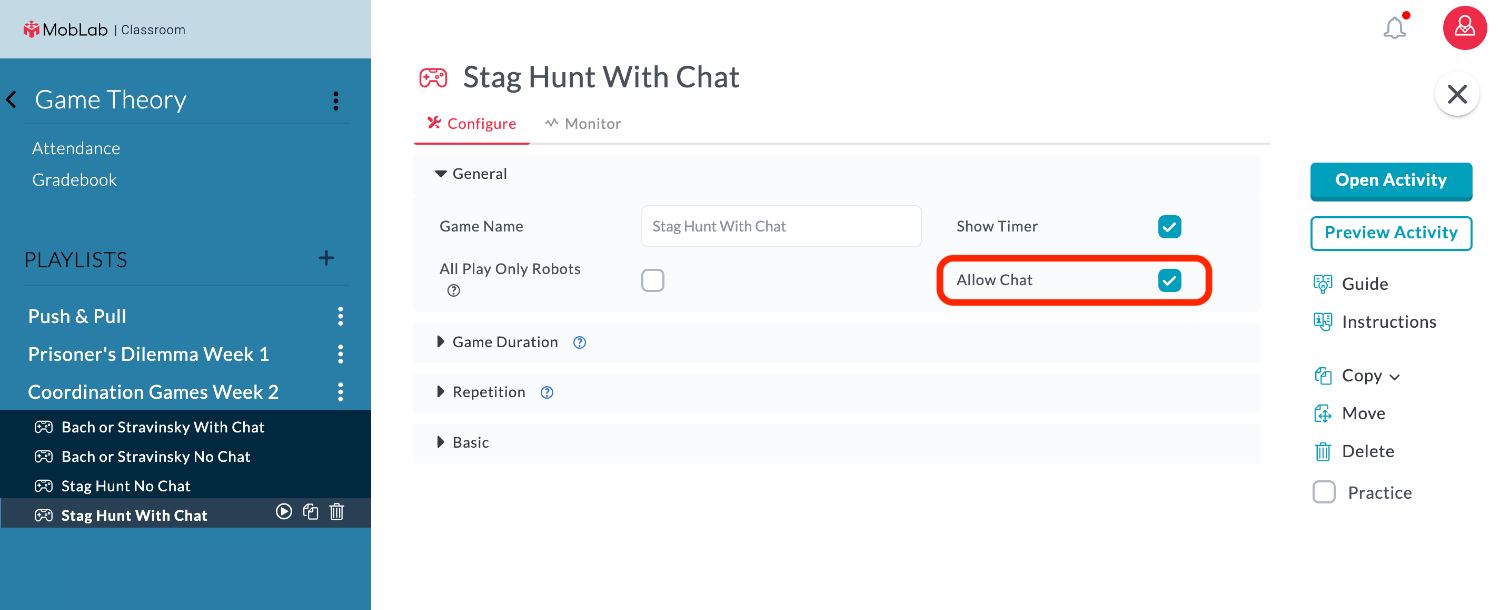Enable the All Play Only Robots checkbox

(653, 280)
